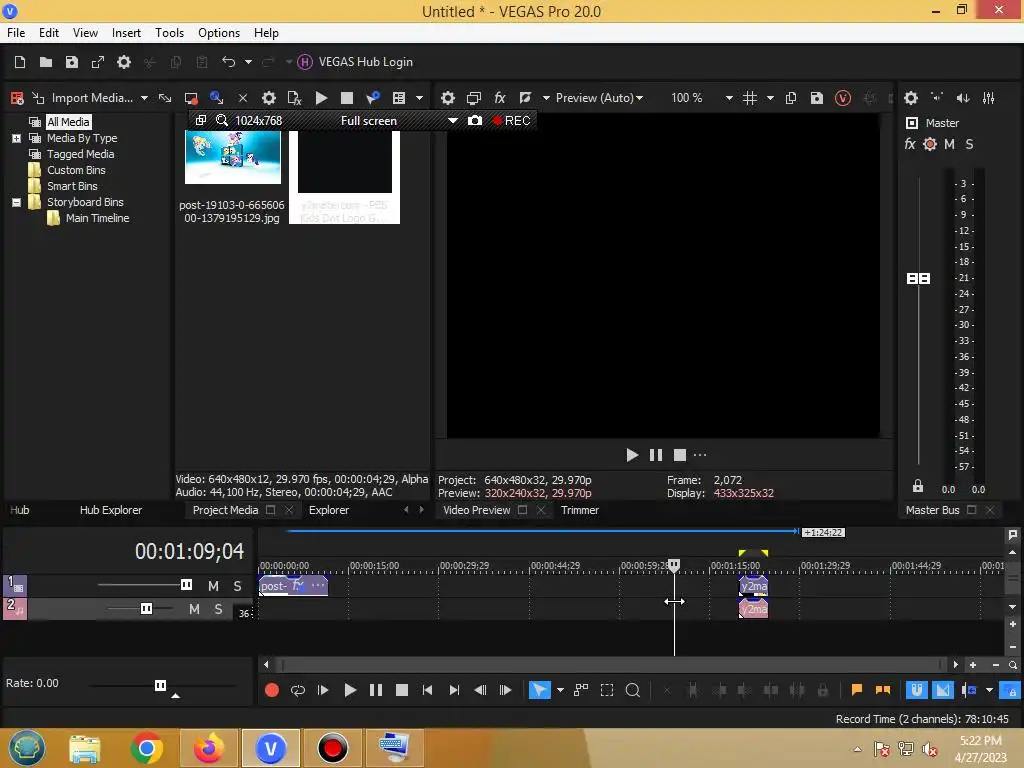Open edit tool dropdown arrow
Viewport: 1024px width, 768px height.
560,690
